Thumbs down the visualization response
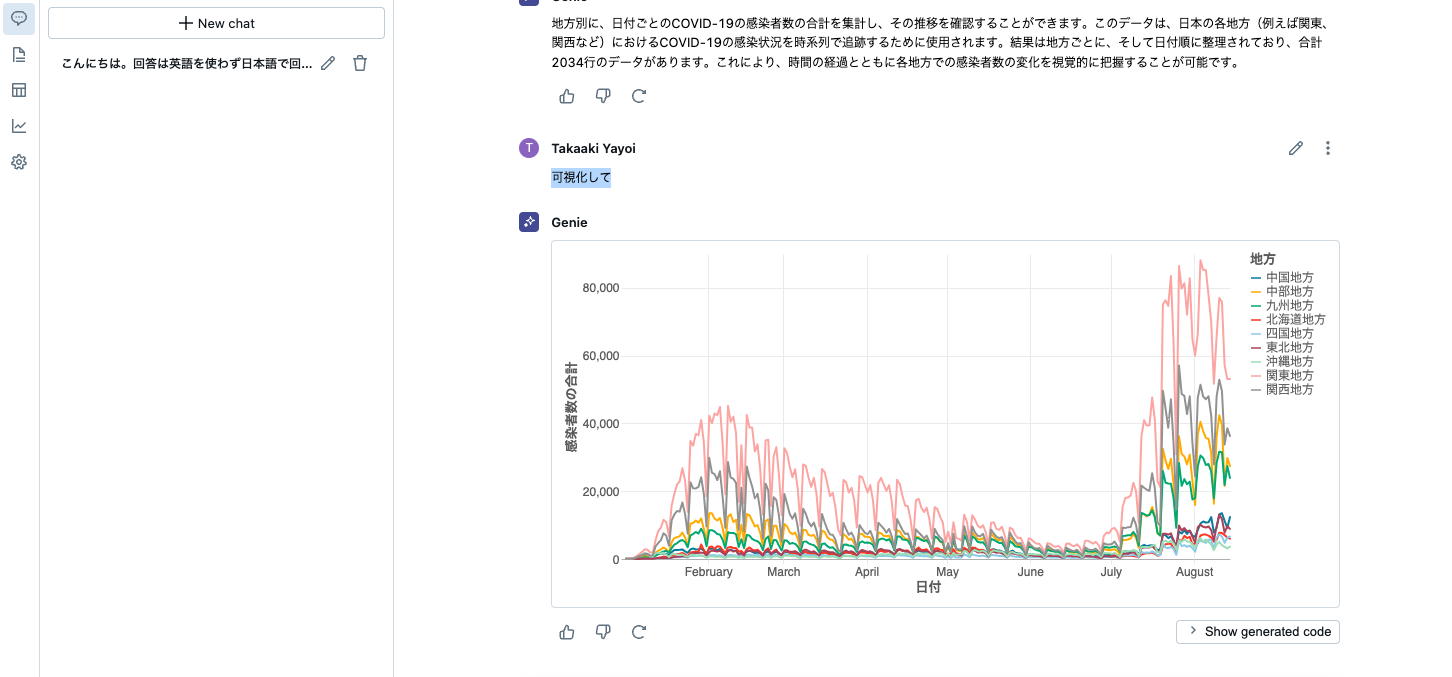Image resolution: width=1452 pixels, height=677 pixels. (603, 631)
